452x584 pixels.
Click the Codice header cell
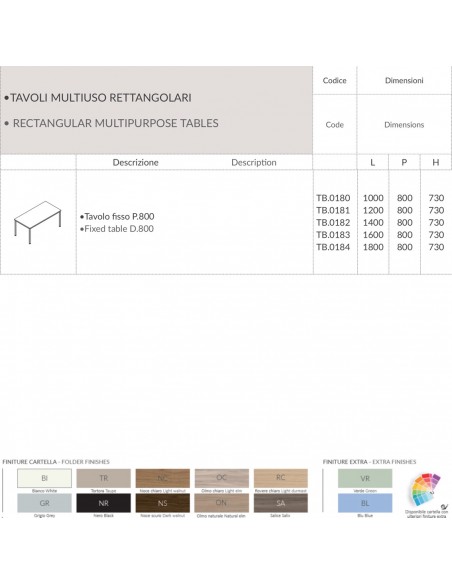(334, 80)
